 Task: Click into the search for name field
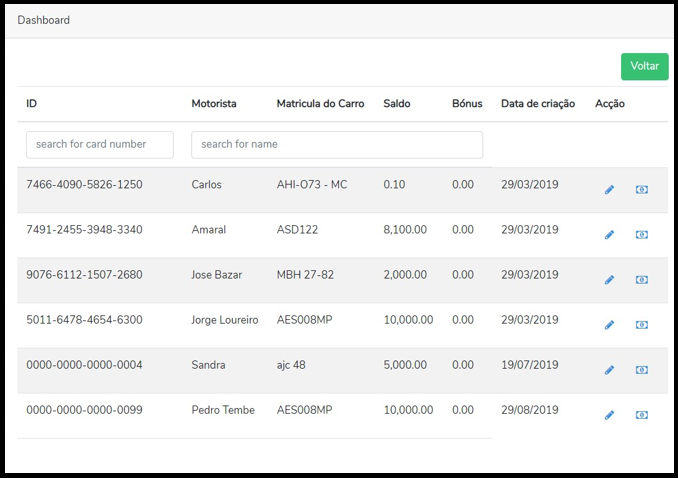pyautogui.click(x=336, y=144)
